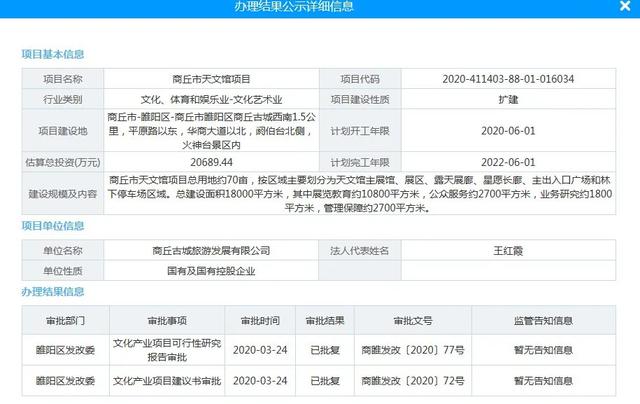
Task: Click 已批复 in the 72号 row
Action: click(x=325, y=381)
